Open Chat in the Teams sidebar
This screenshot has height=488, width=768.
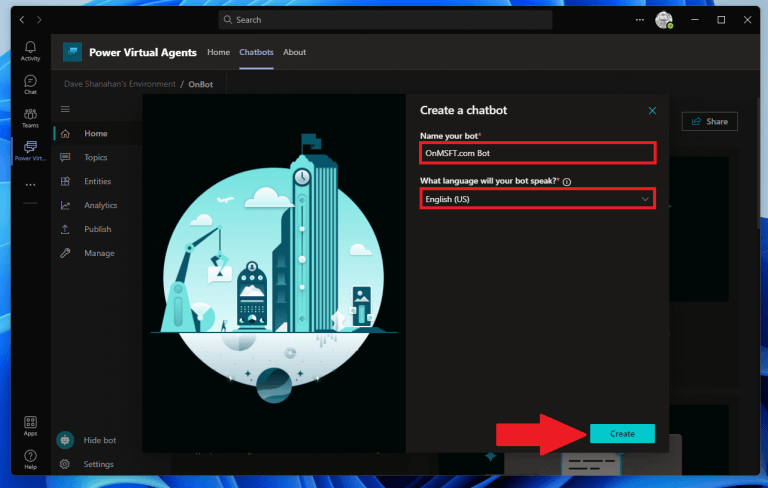coord(30,84)
